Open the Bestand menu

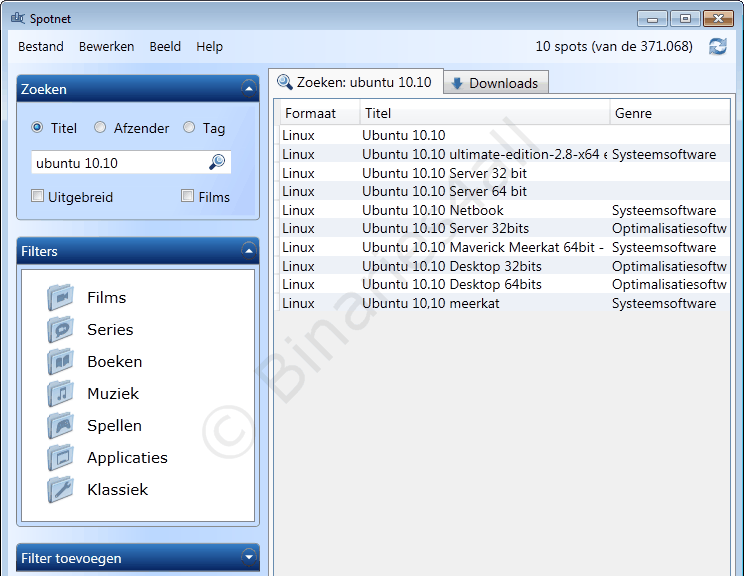[x=41, y=46]
